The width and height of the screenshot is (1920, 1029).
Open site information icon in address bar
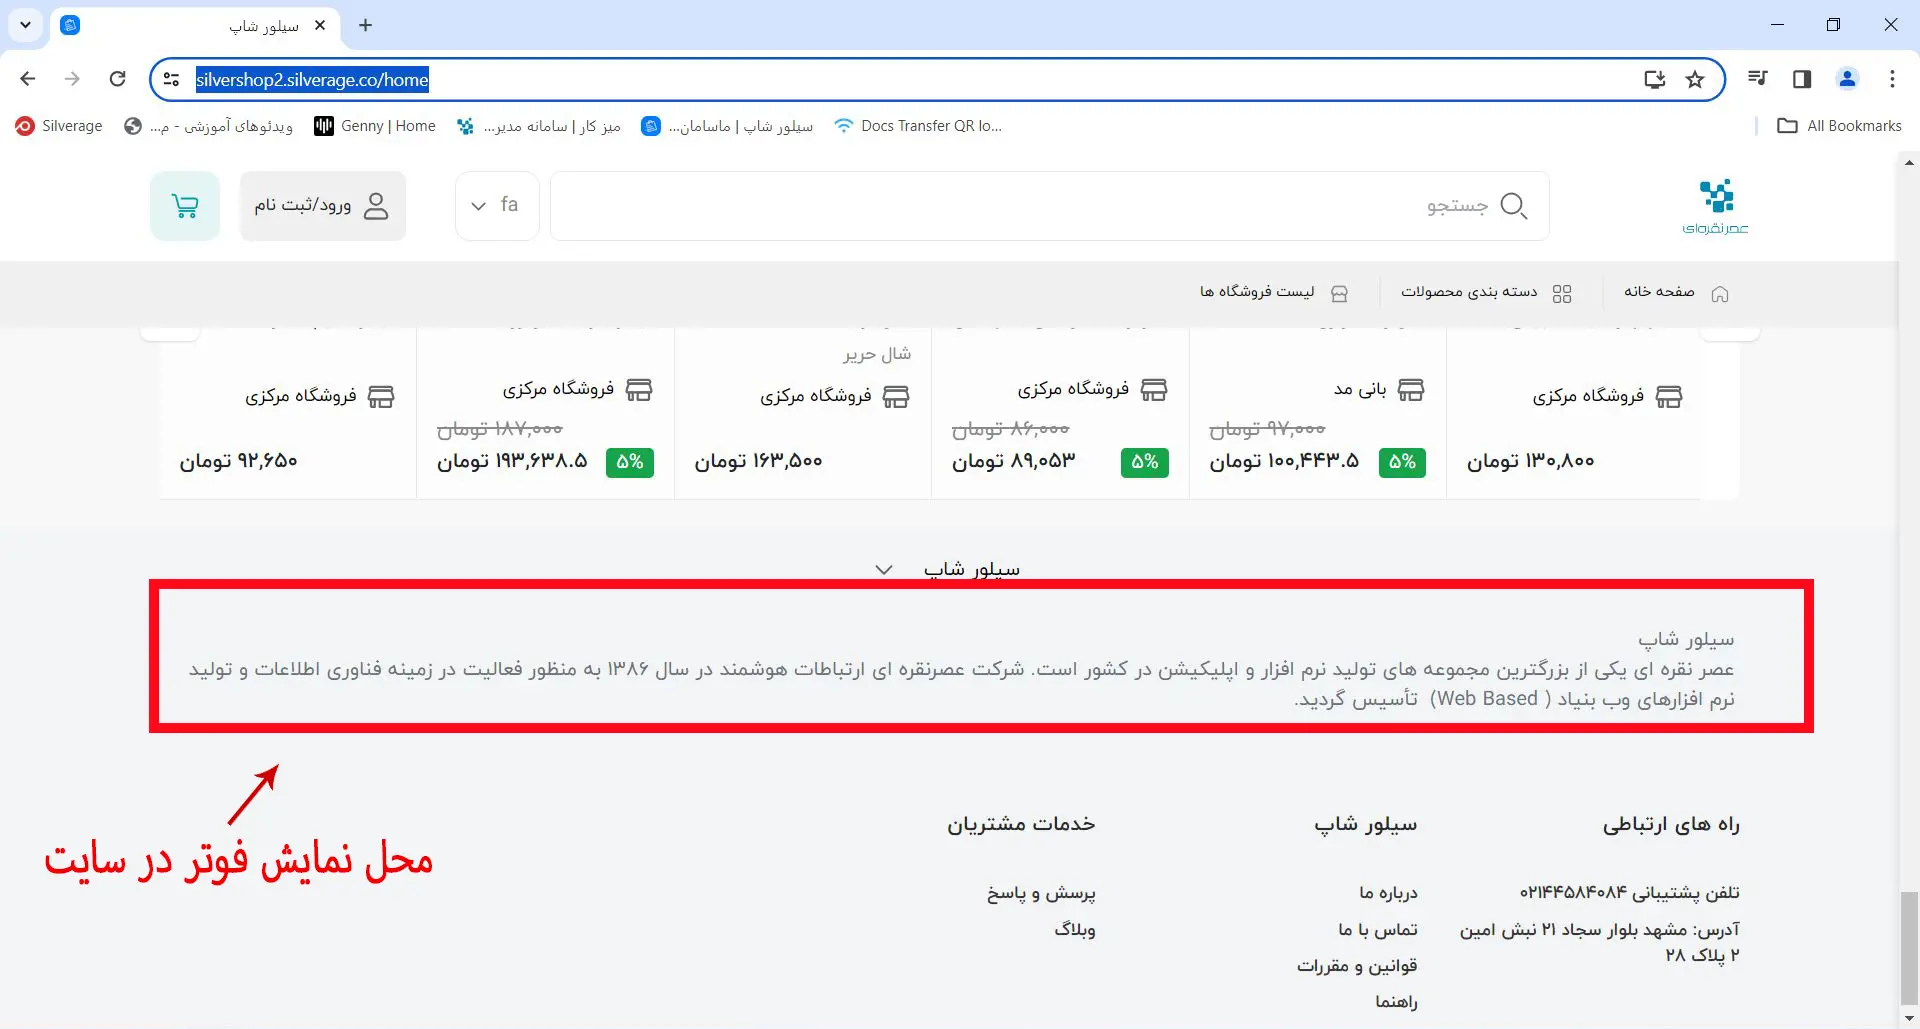[x=171, y=80]
